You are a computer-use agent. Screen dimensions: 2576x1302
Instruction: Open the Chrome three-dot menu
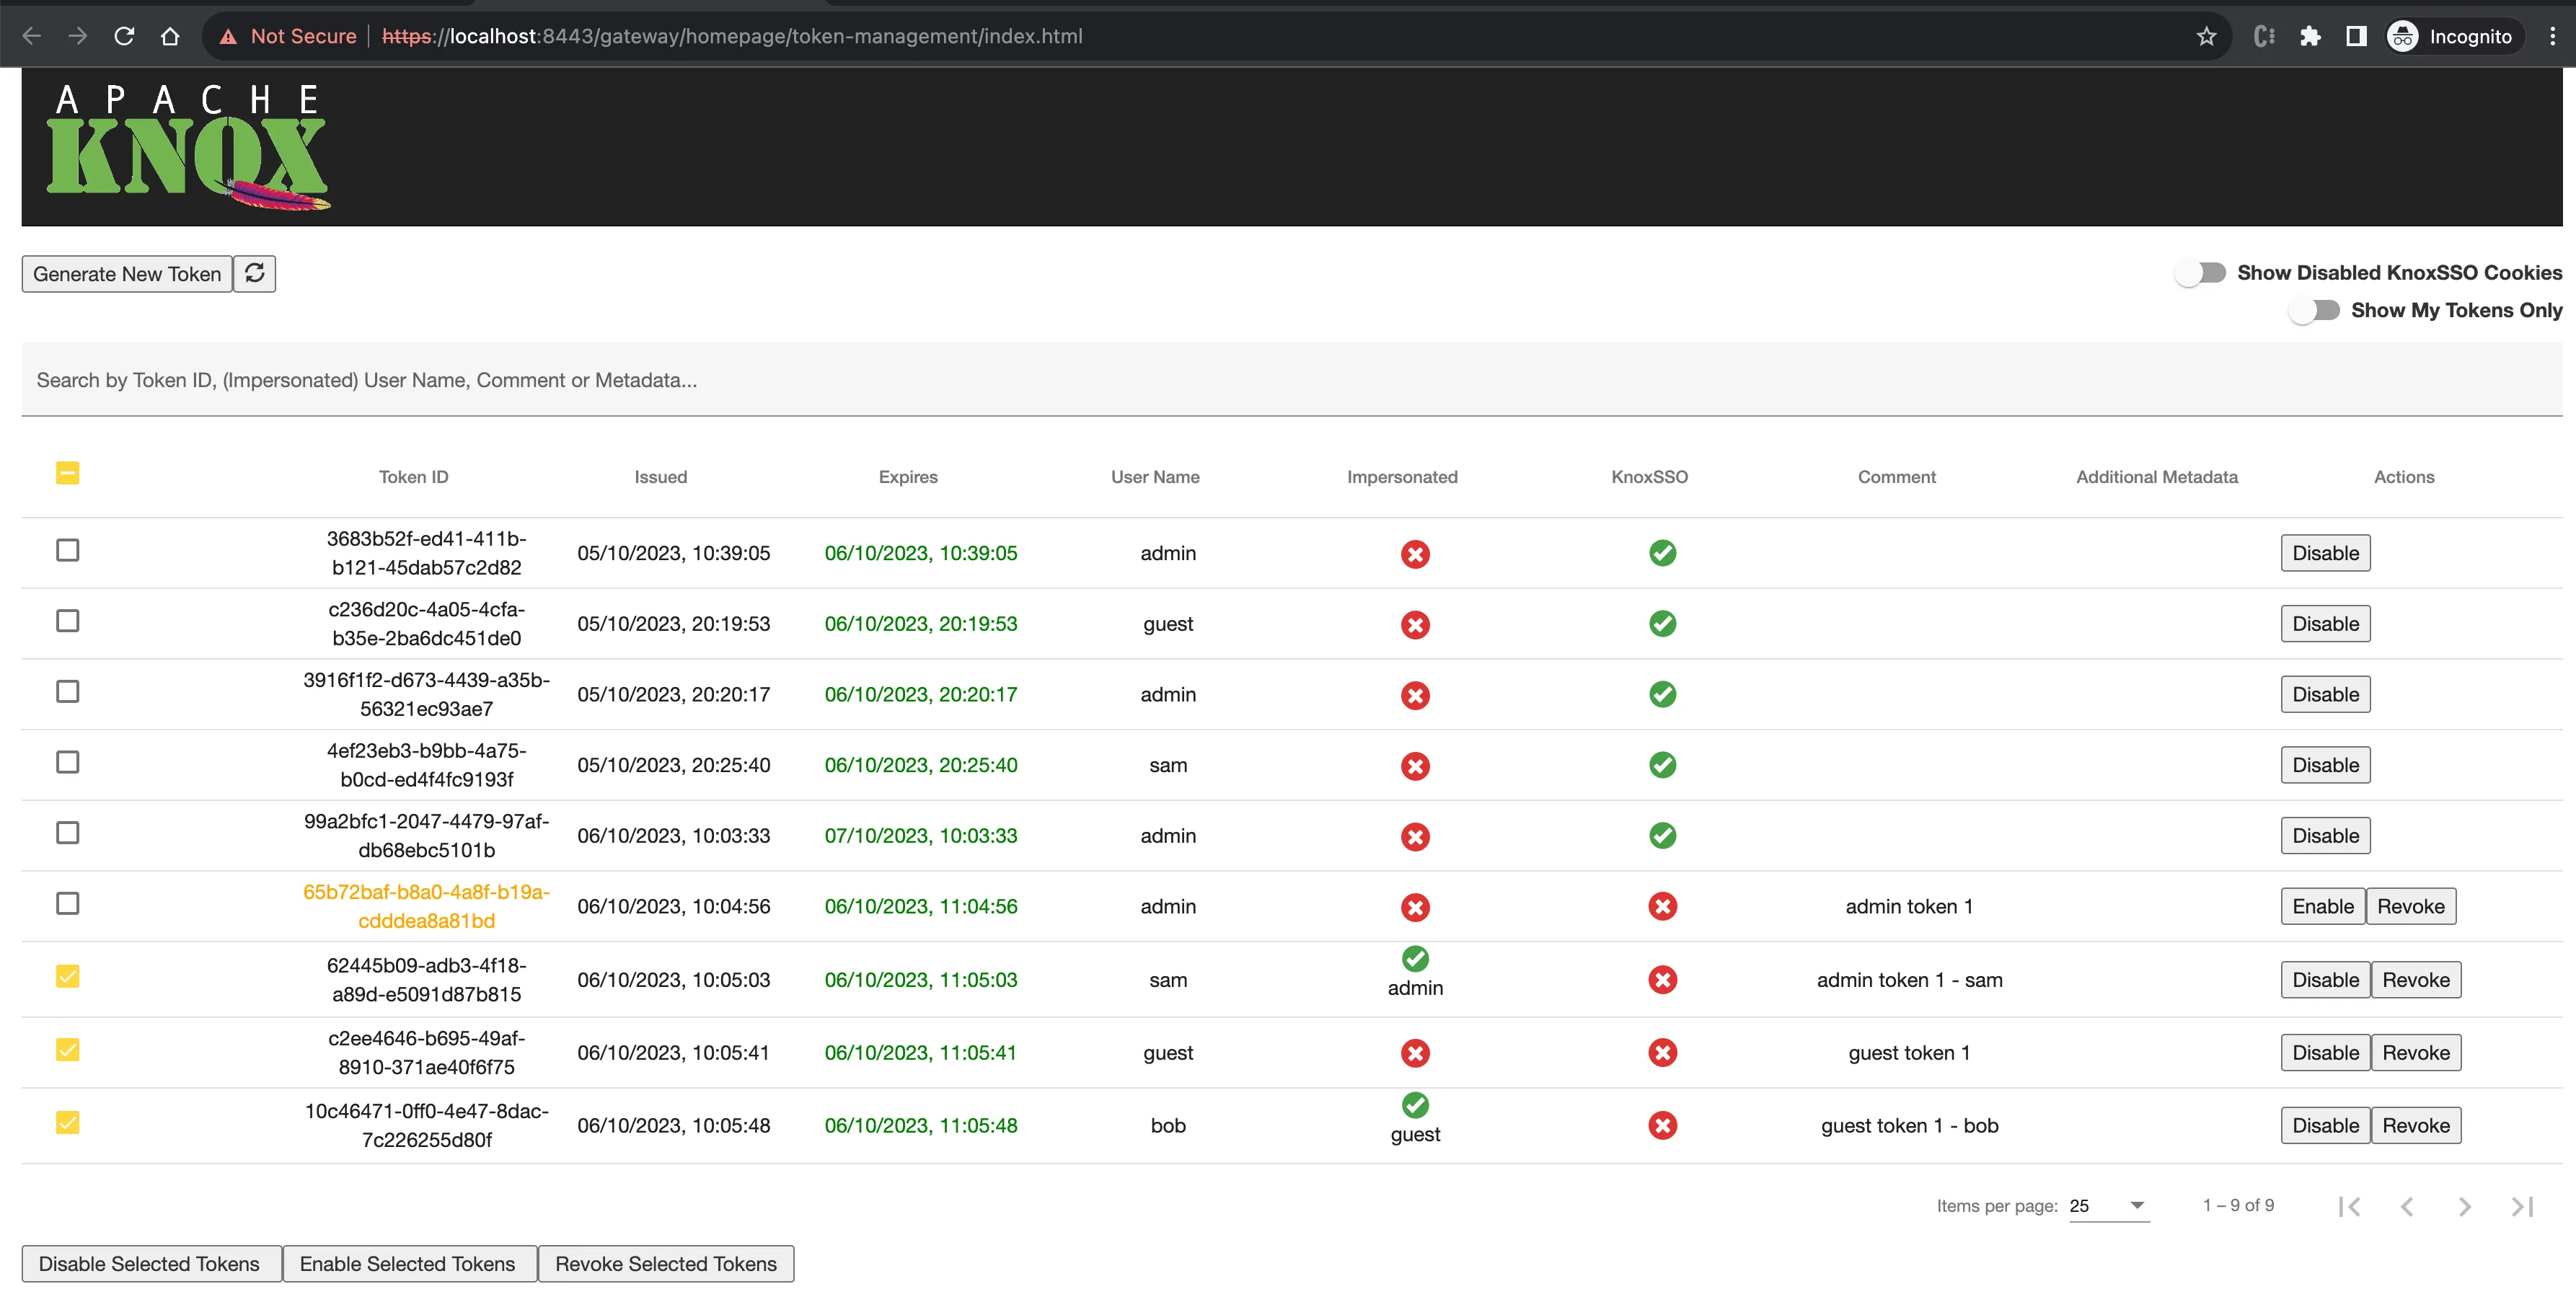(2552, 36)
